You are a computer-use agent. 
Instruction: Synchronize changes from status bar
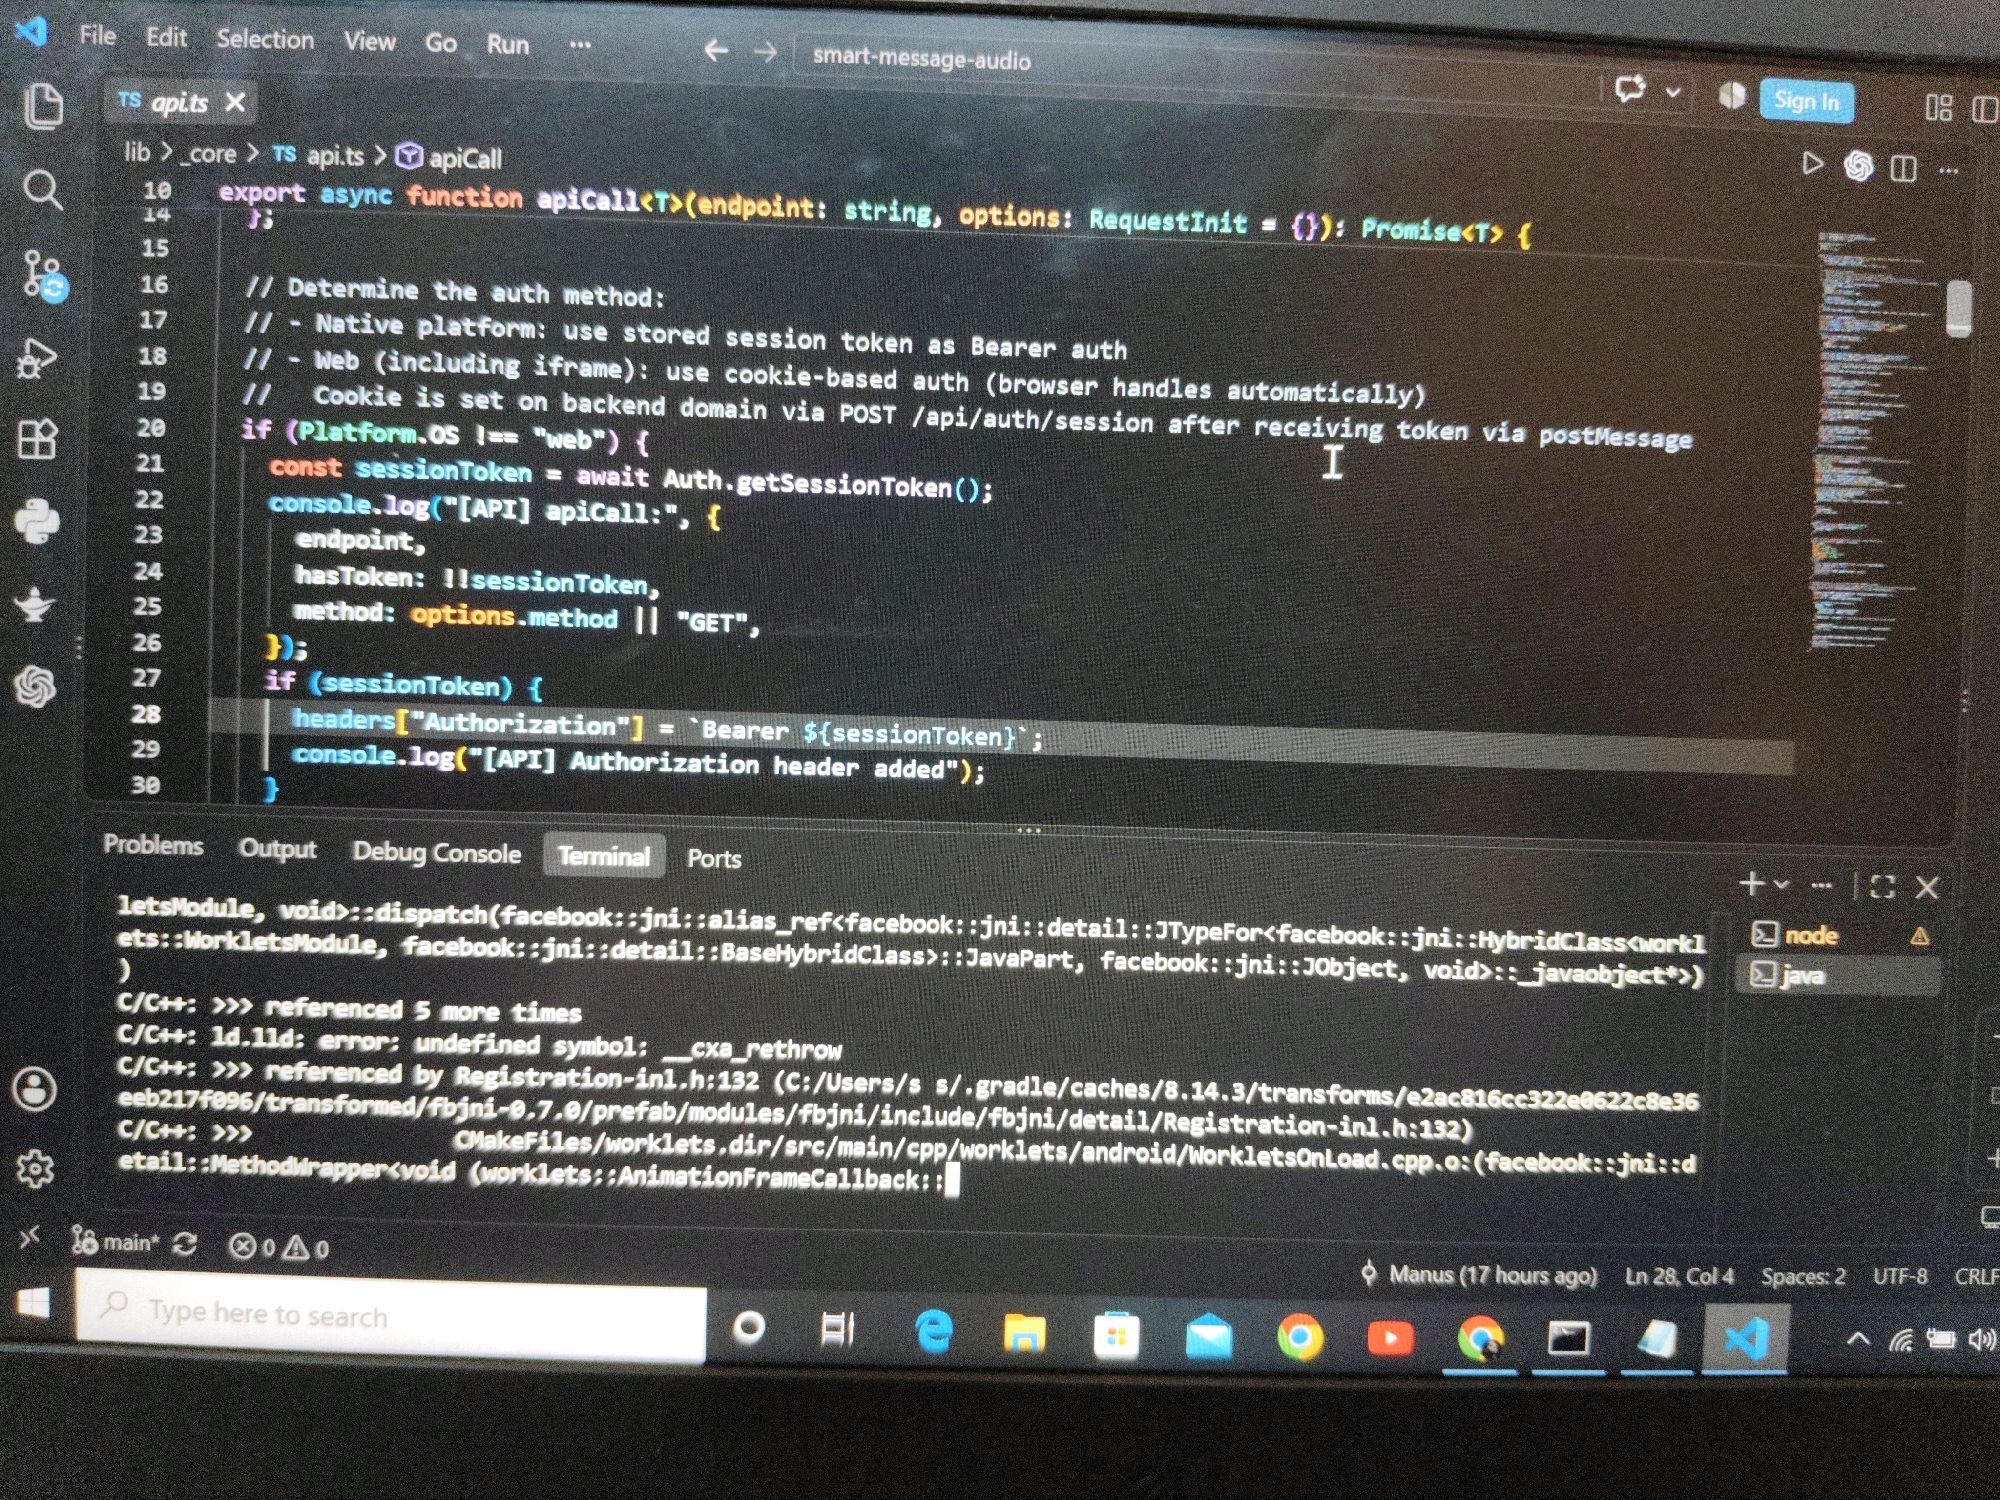click(x=185, y=1245)
